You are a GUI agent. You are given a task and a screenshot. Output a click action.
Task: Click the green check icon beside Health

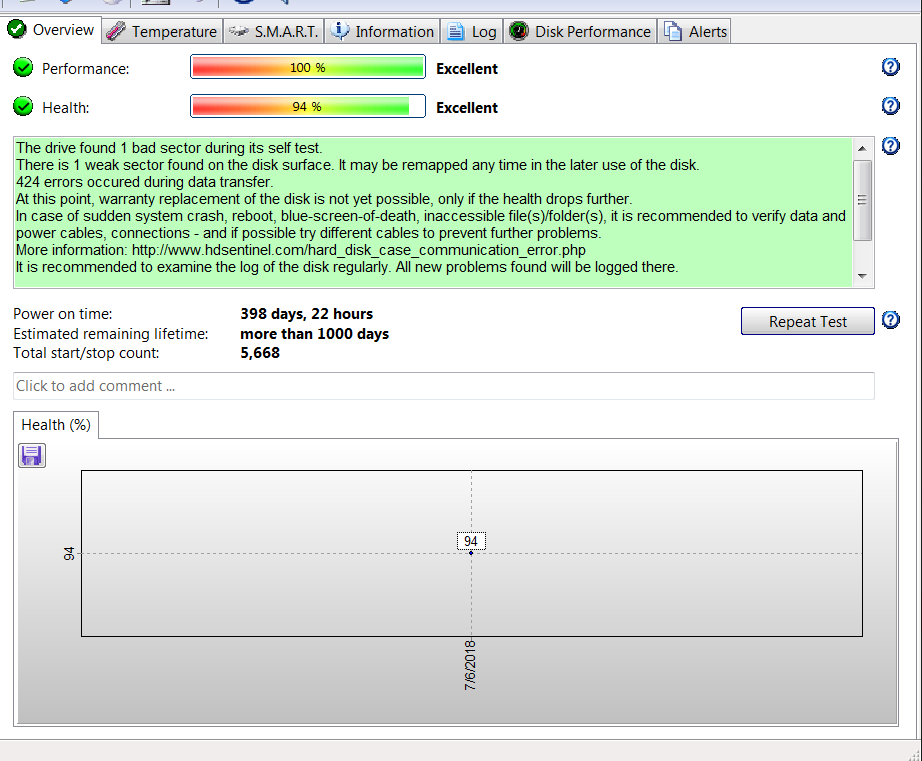pyautogui.click(x=23, y=106)
